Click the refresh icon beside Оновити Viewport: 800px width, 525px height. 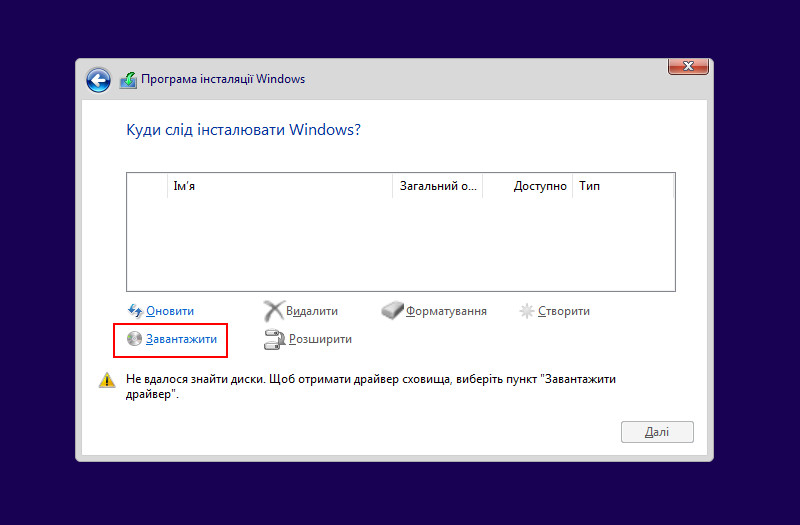click(x=135, y=311)
